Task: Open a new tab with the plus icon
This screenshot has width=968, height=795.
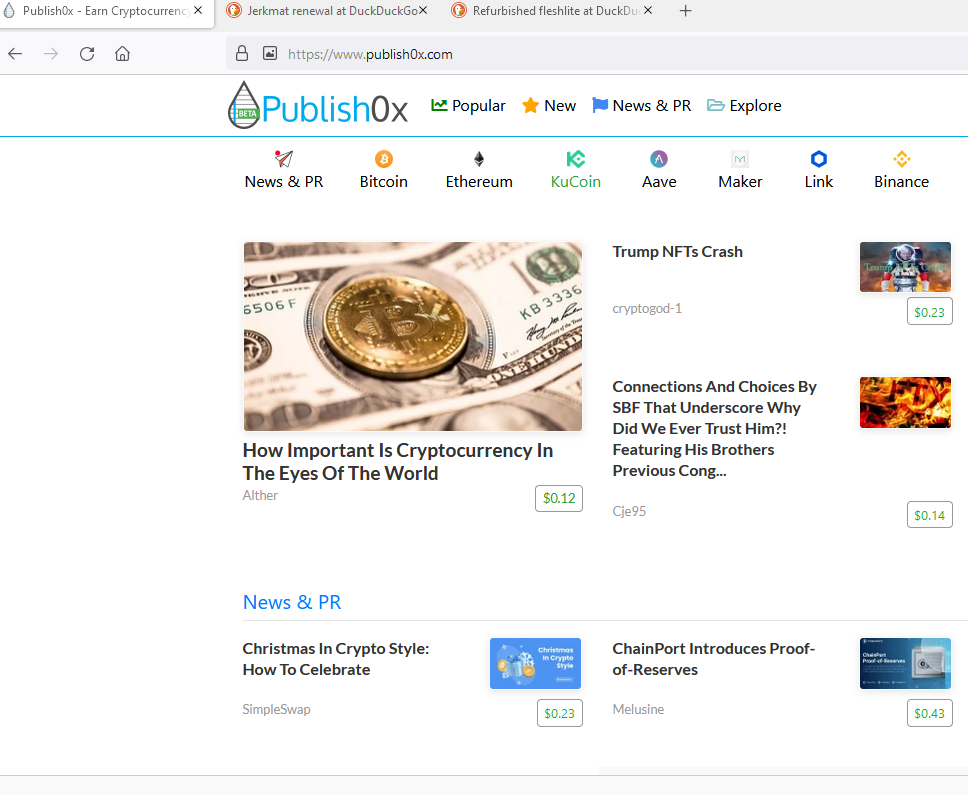Action: coord(685,10)
